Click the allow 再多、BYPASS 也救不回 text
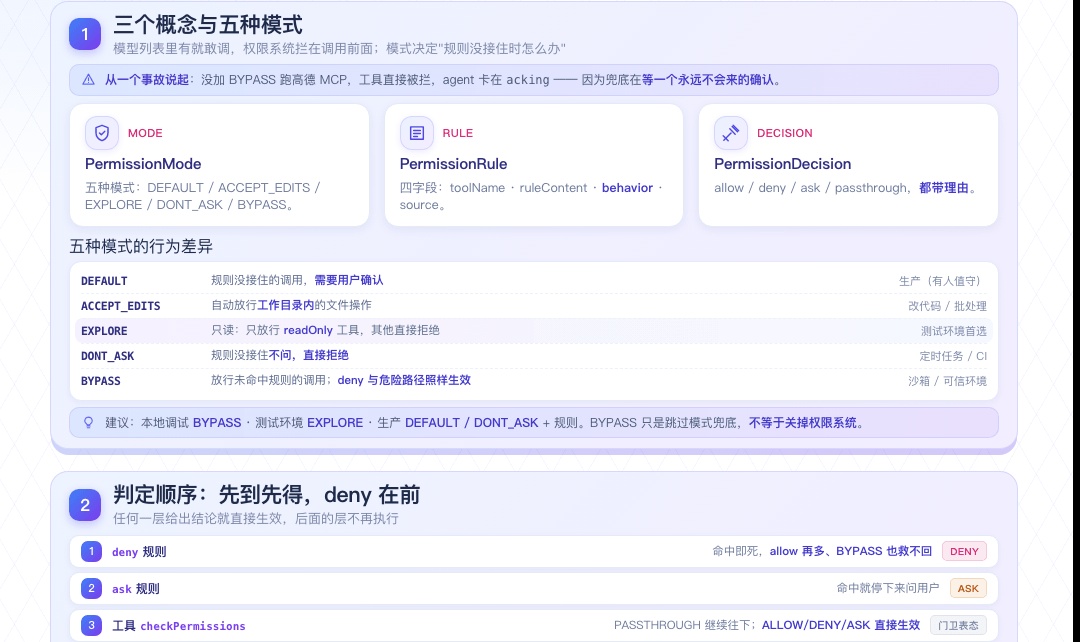The image size is (1080, 642). tap(850, 551)
